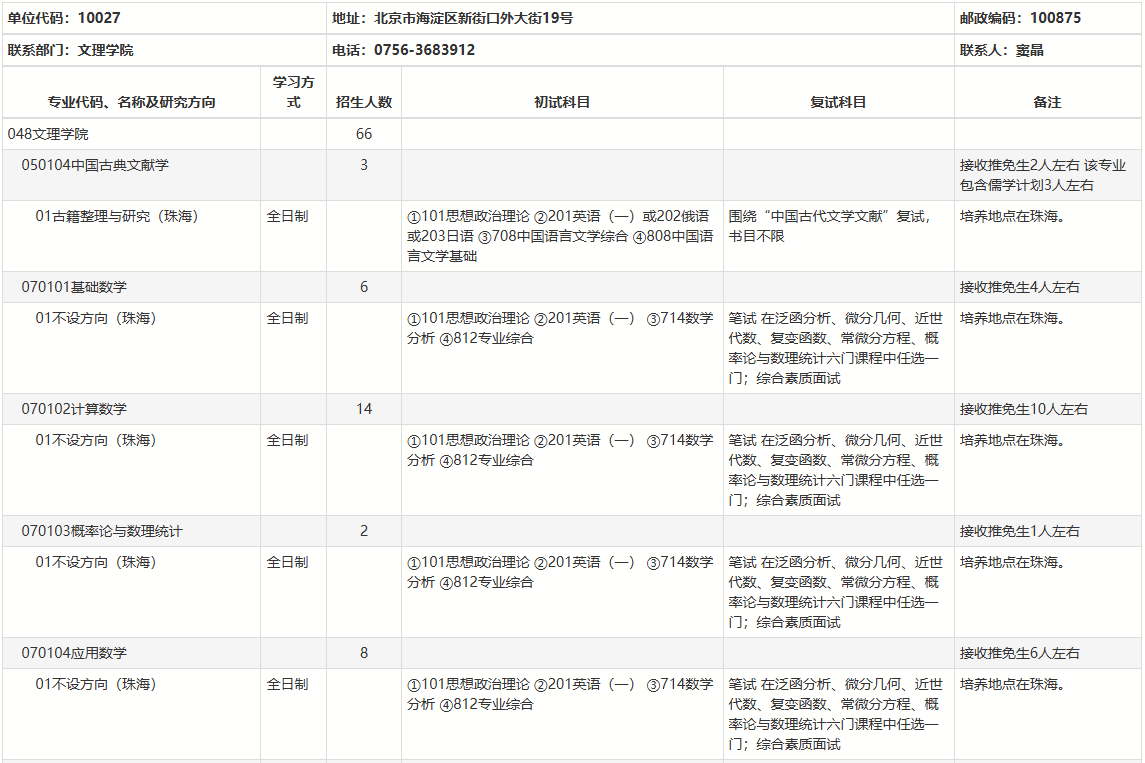
Task: Select the 复试科目 column header
Action: [x=838, y=102]
